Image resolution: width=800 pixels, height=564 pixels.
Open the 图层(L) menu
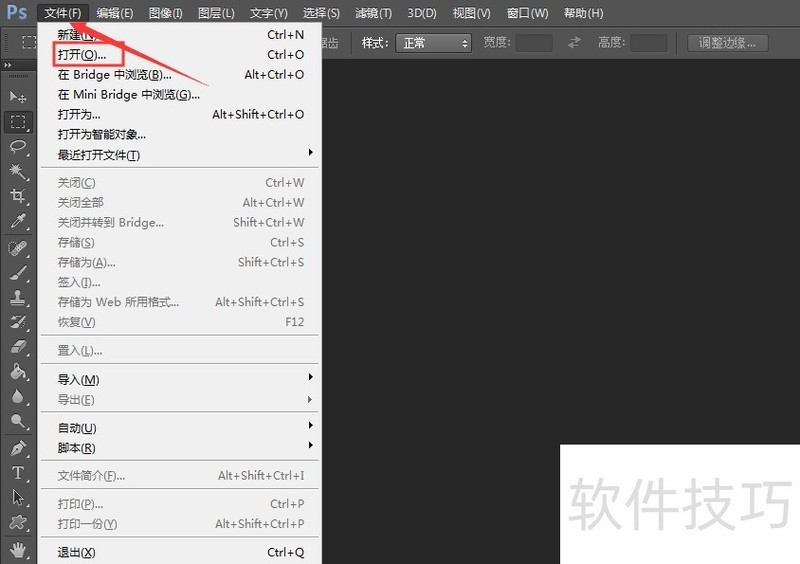[216, 13]
